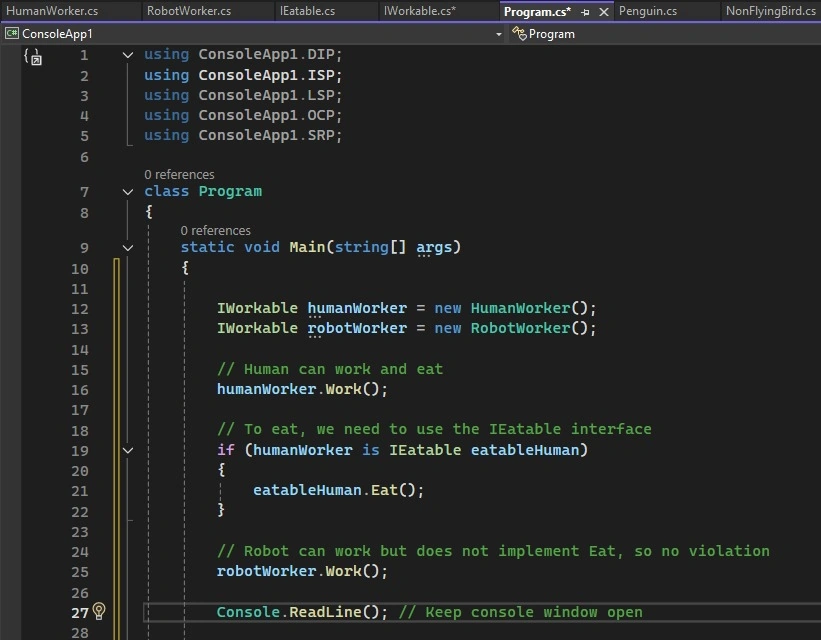Viewport: 821px width, 640px height.
Task: Click the code structure icon beside line 1
Action: [32, 56]
